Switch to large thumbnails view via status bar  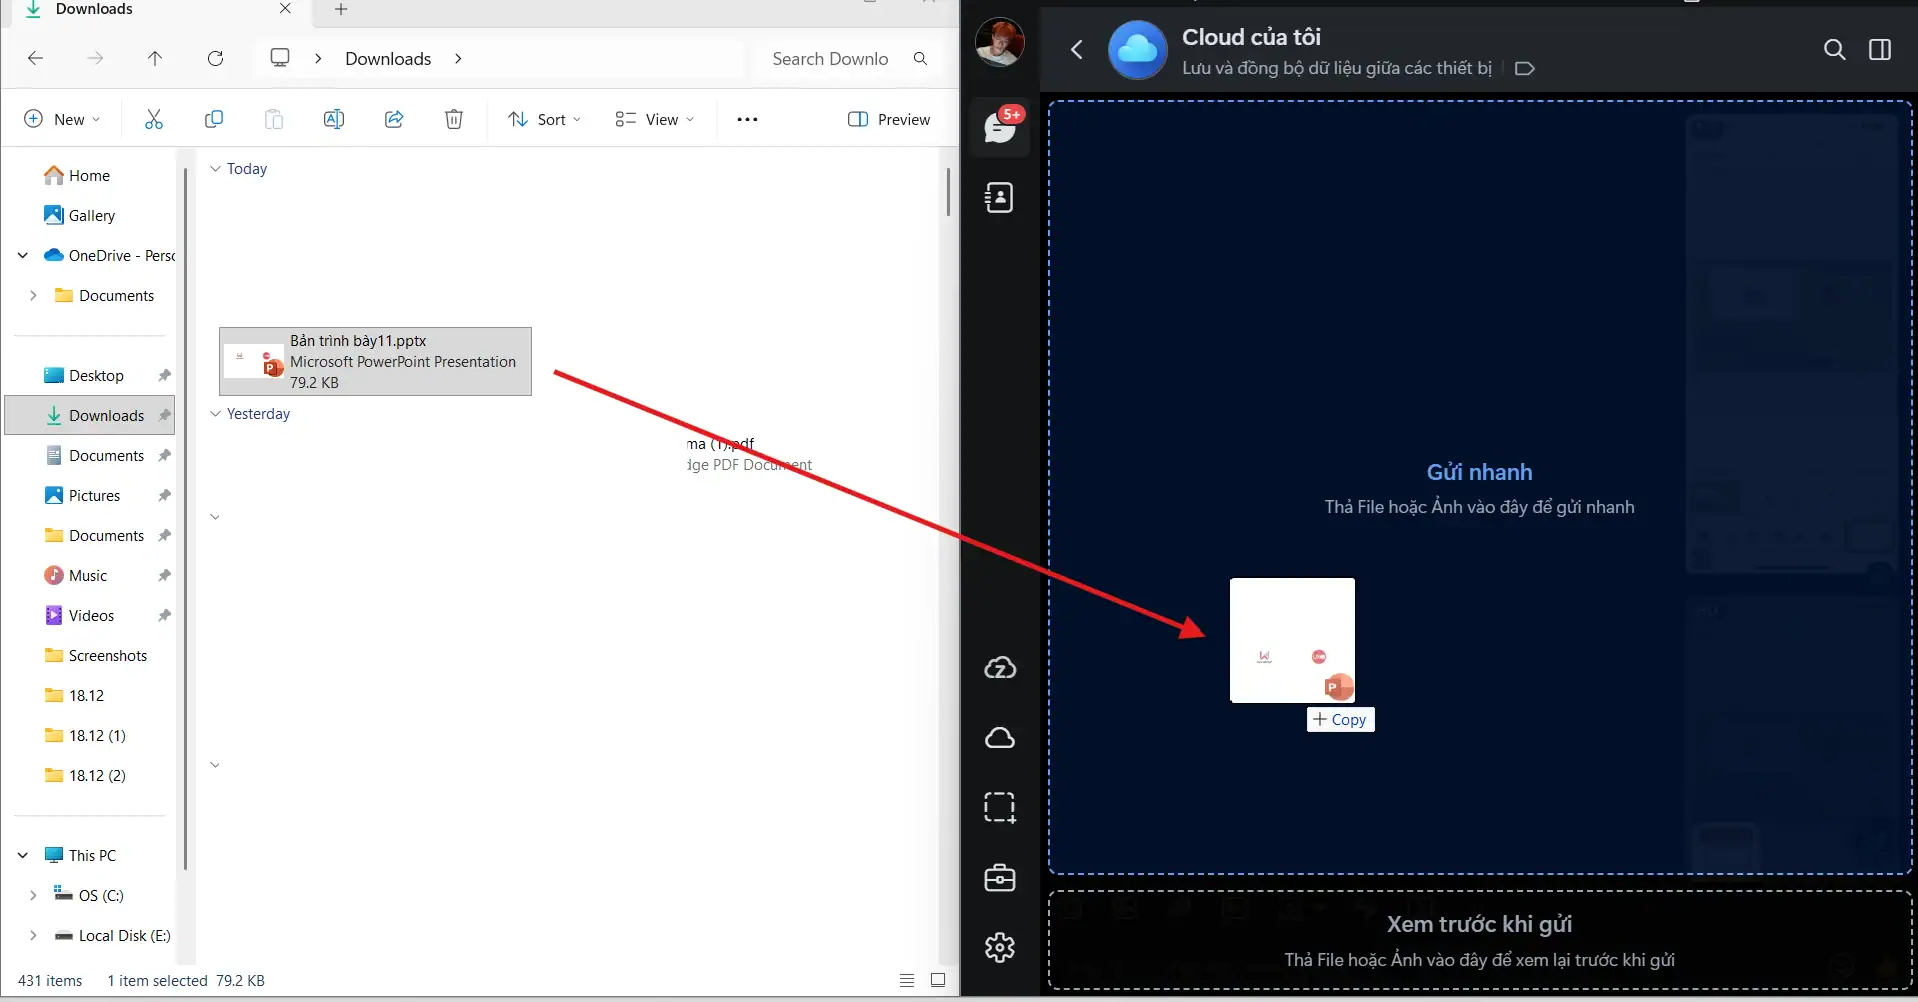tap(938, 980)
